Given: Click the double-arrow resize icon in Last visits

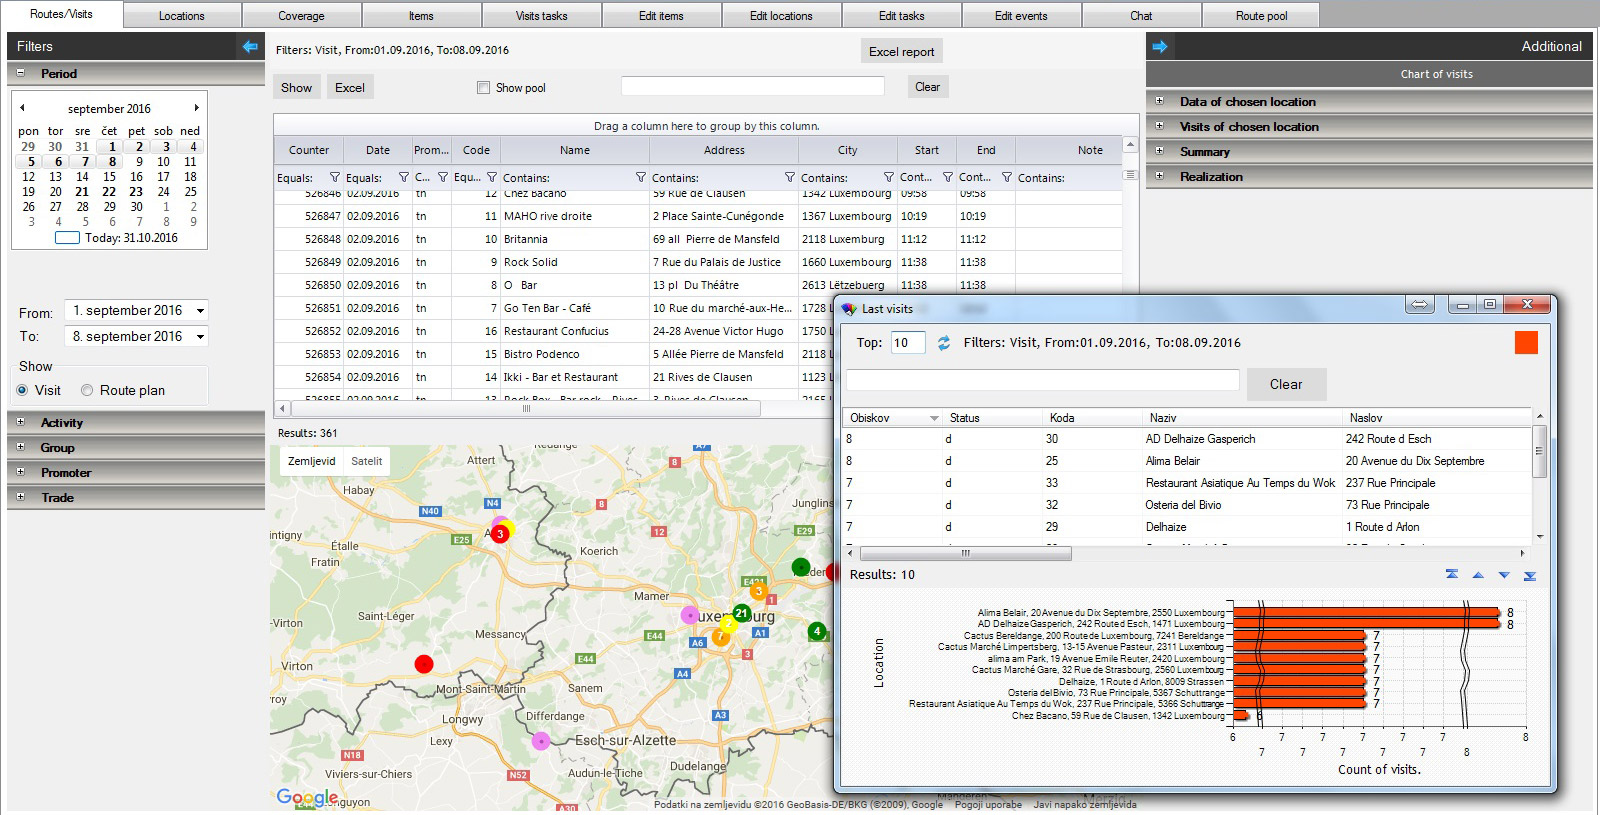Looking at the screenshot, I should pos(1419,305).
